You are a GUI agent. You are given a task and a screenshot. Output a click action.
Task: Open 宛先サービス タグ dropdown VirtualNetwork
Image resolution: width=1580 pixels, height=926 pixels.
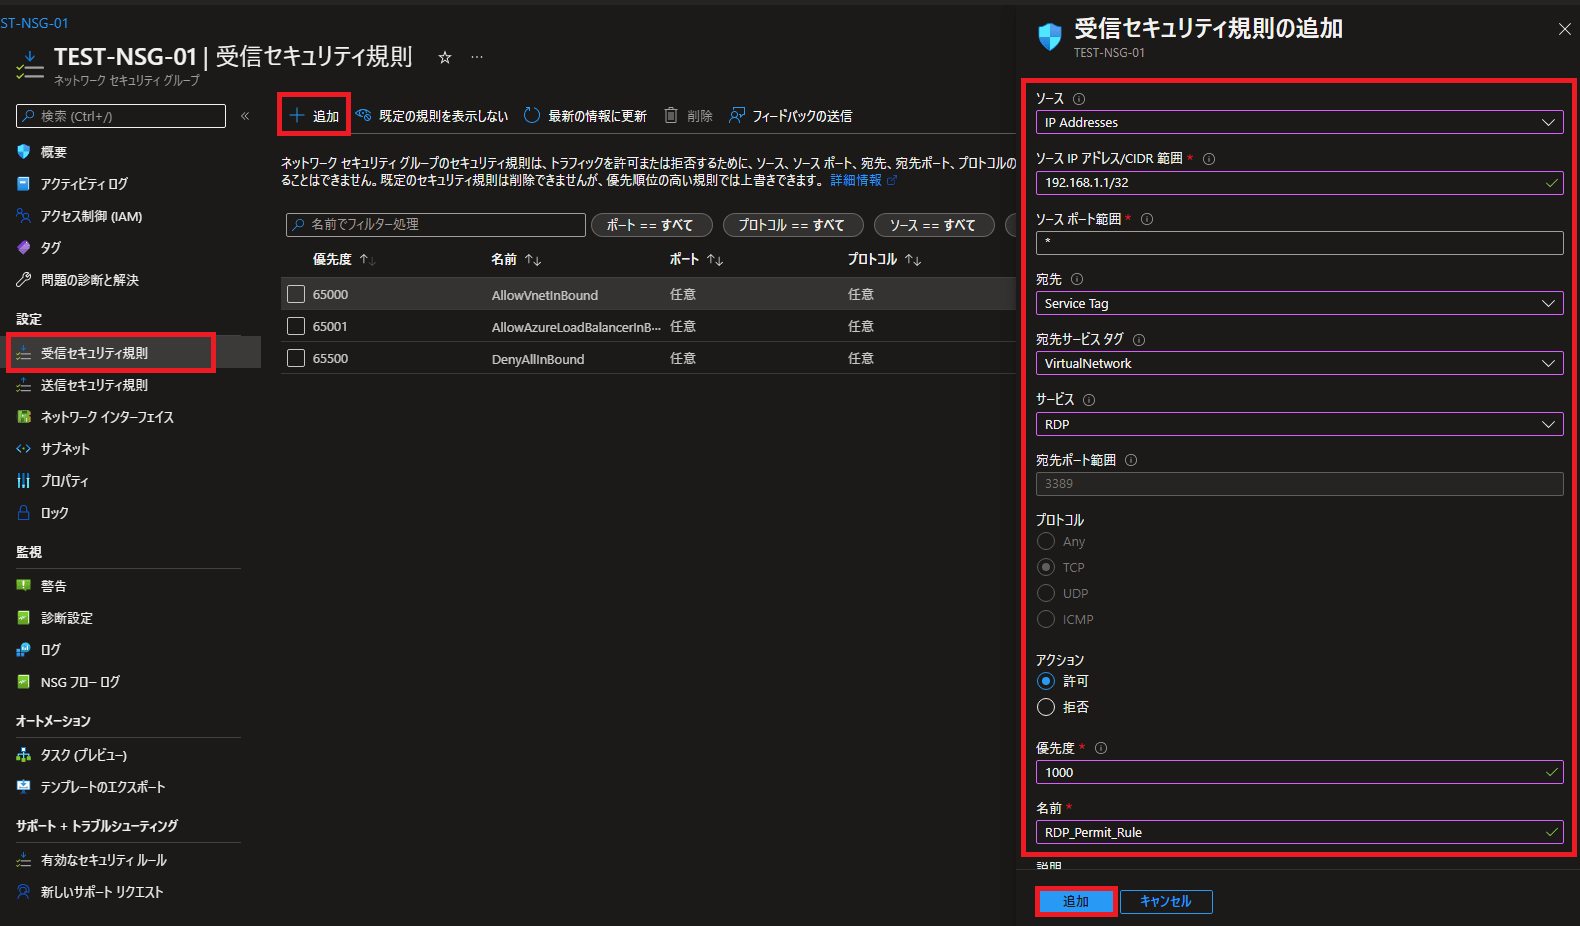(x=1299, y=363)
